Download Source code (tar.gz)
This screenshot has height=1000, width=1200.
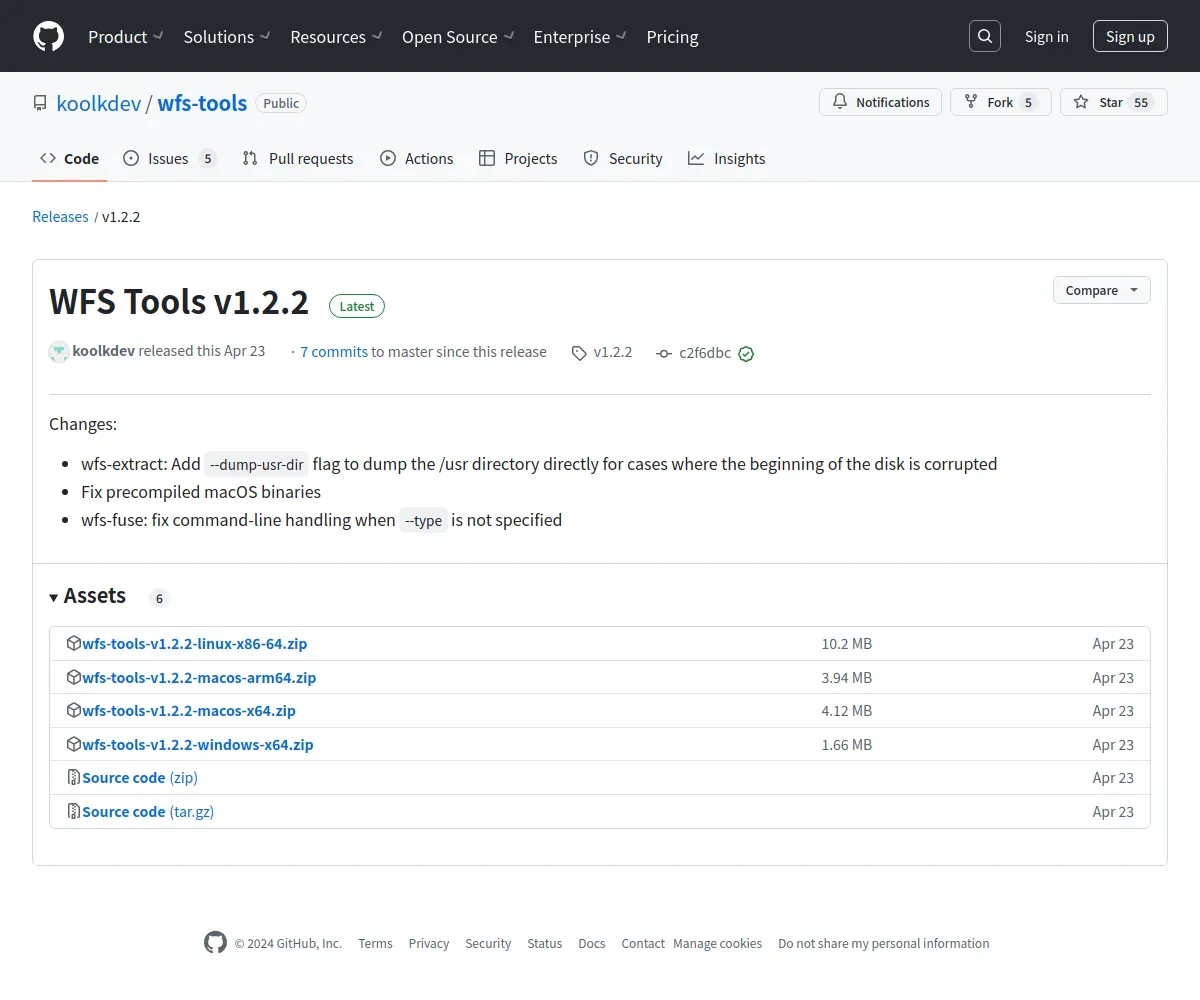[148, 812]
